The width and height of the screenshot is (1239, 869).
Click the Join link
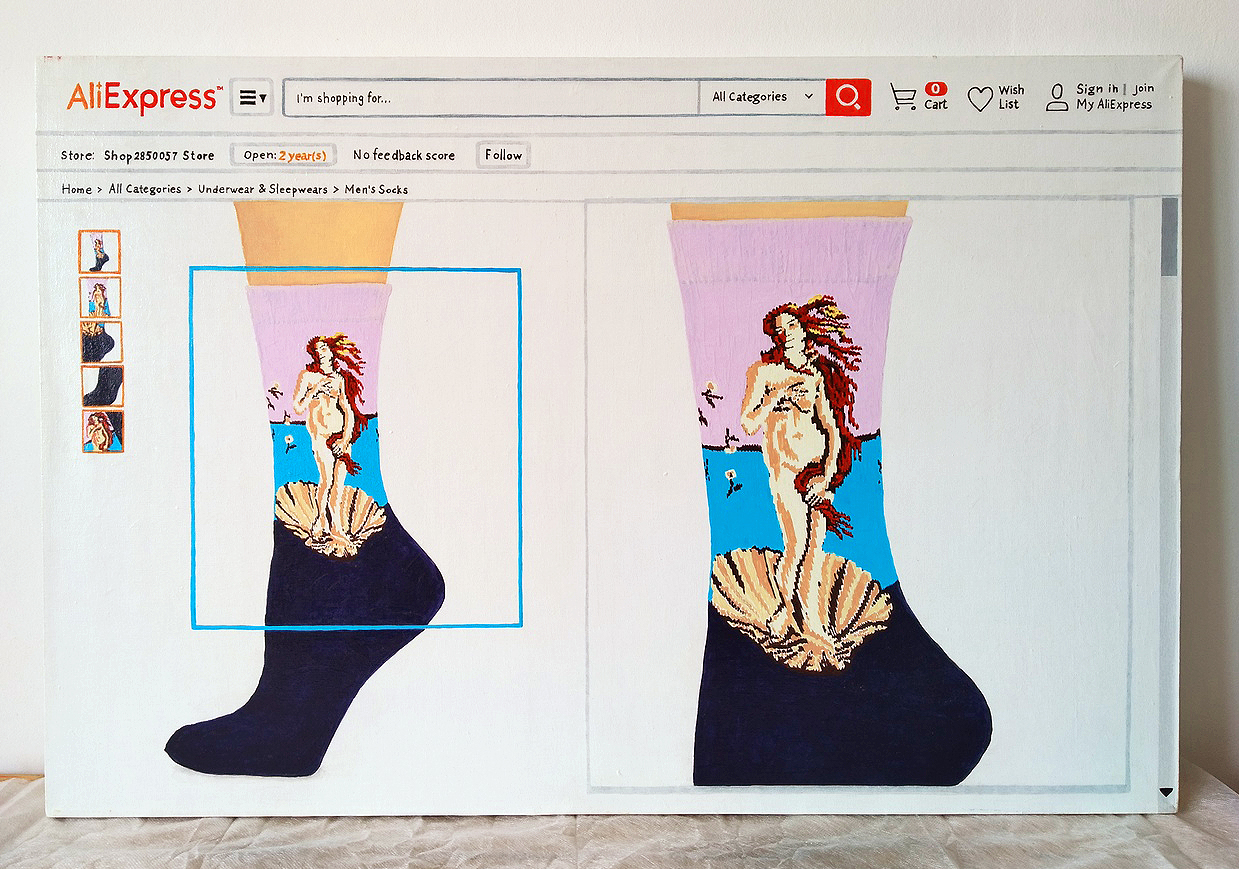(1143, 89)
